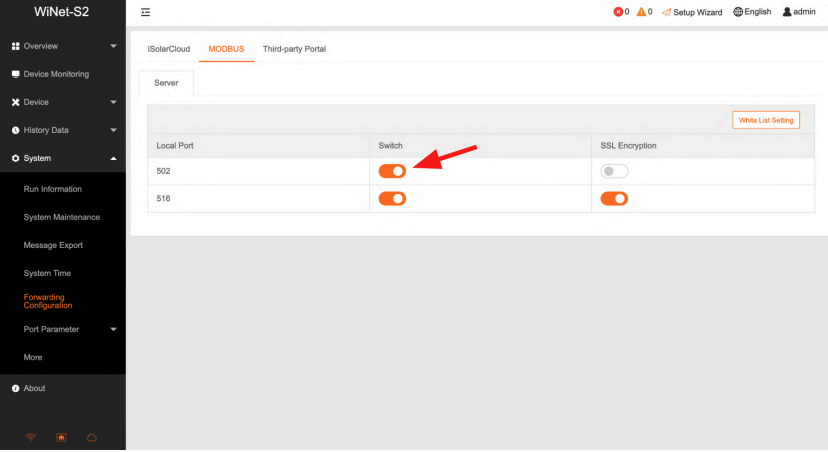Expand the Port Parameter submenu

pyautogui.click(x=113, y=329)
